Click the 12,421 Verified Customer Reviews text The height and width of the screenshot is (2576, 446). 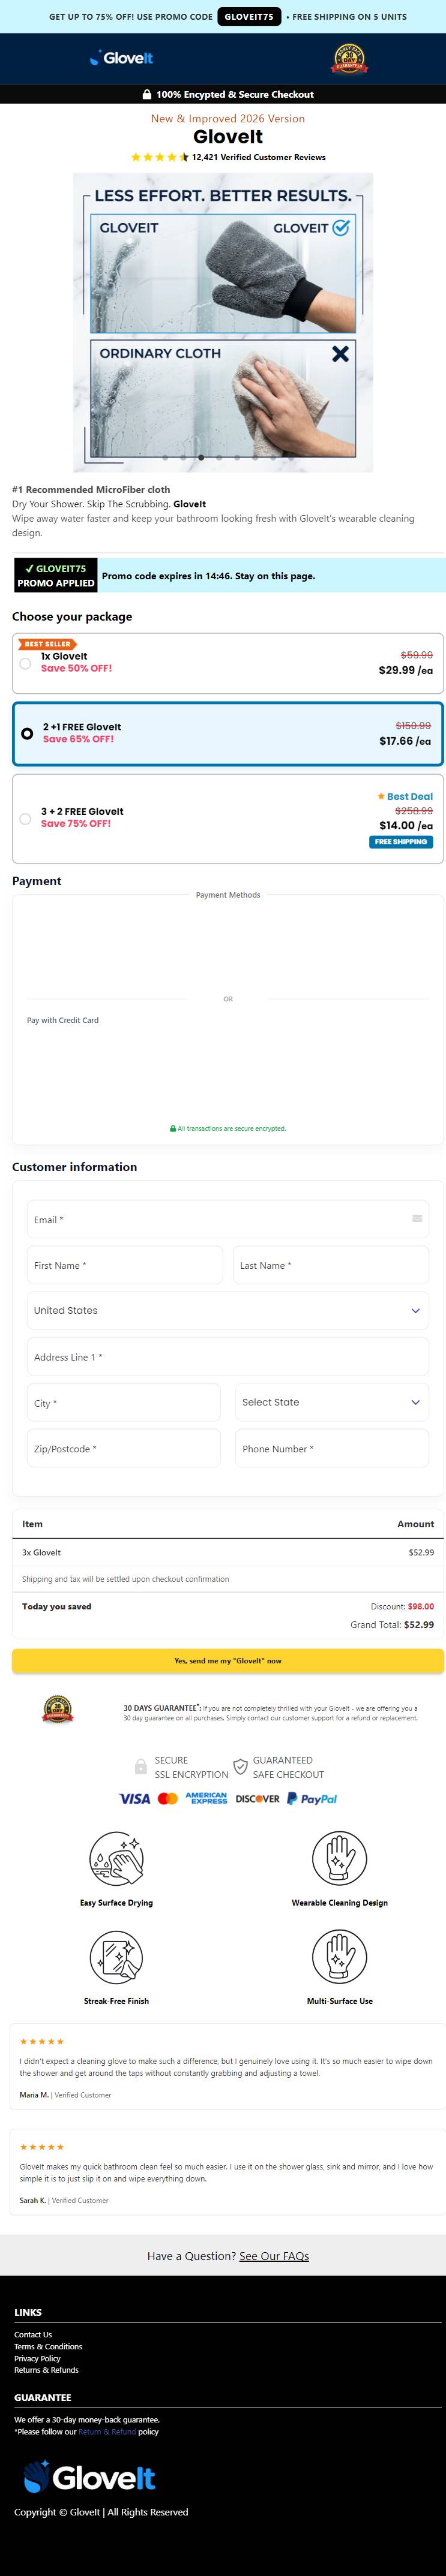pyautogui.click(x=259, y=157)
